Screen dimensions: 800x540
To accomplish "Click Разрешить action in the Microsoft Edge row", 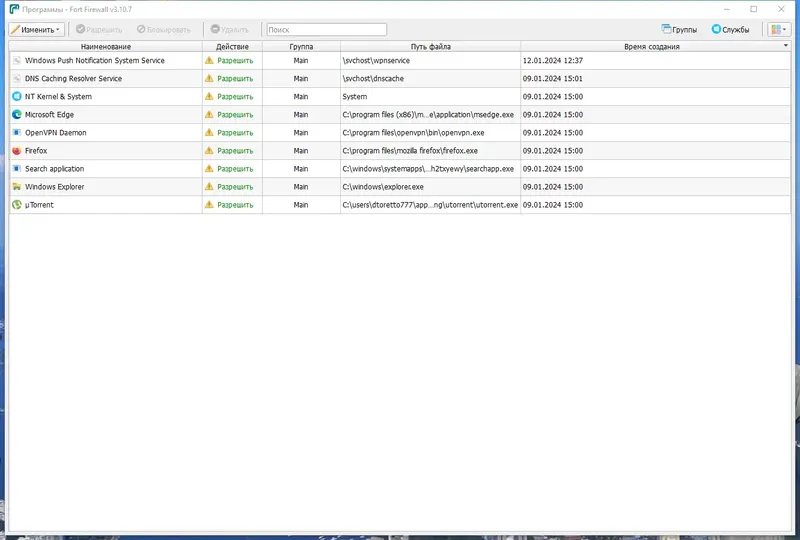I will click(x=235, y=114).
